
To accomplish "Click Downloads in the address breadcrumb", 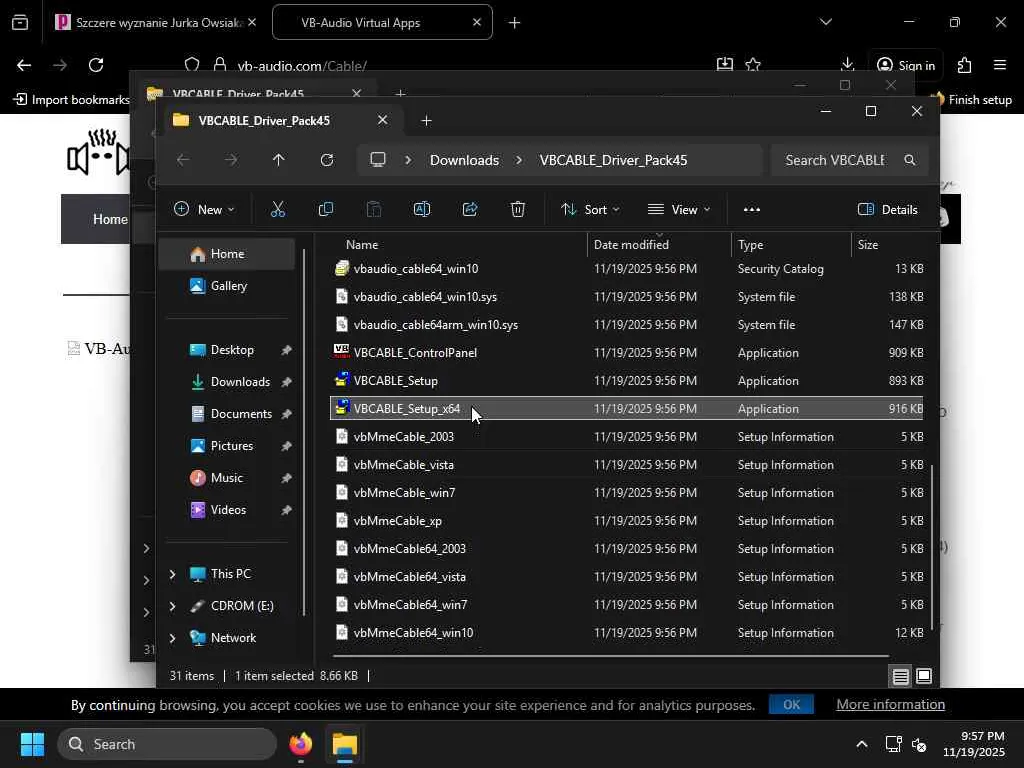I will (x=464, y=160).
